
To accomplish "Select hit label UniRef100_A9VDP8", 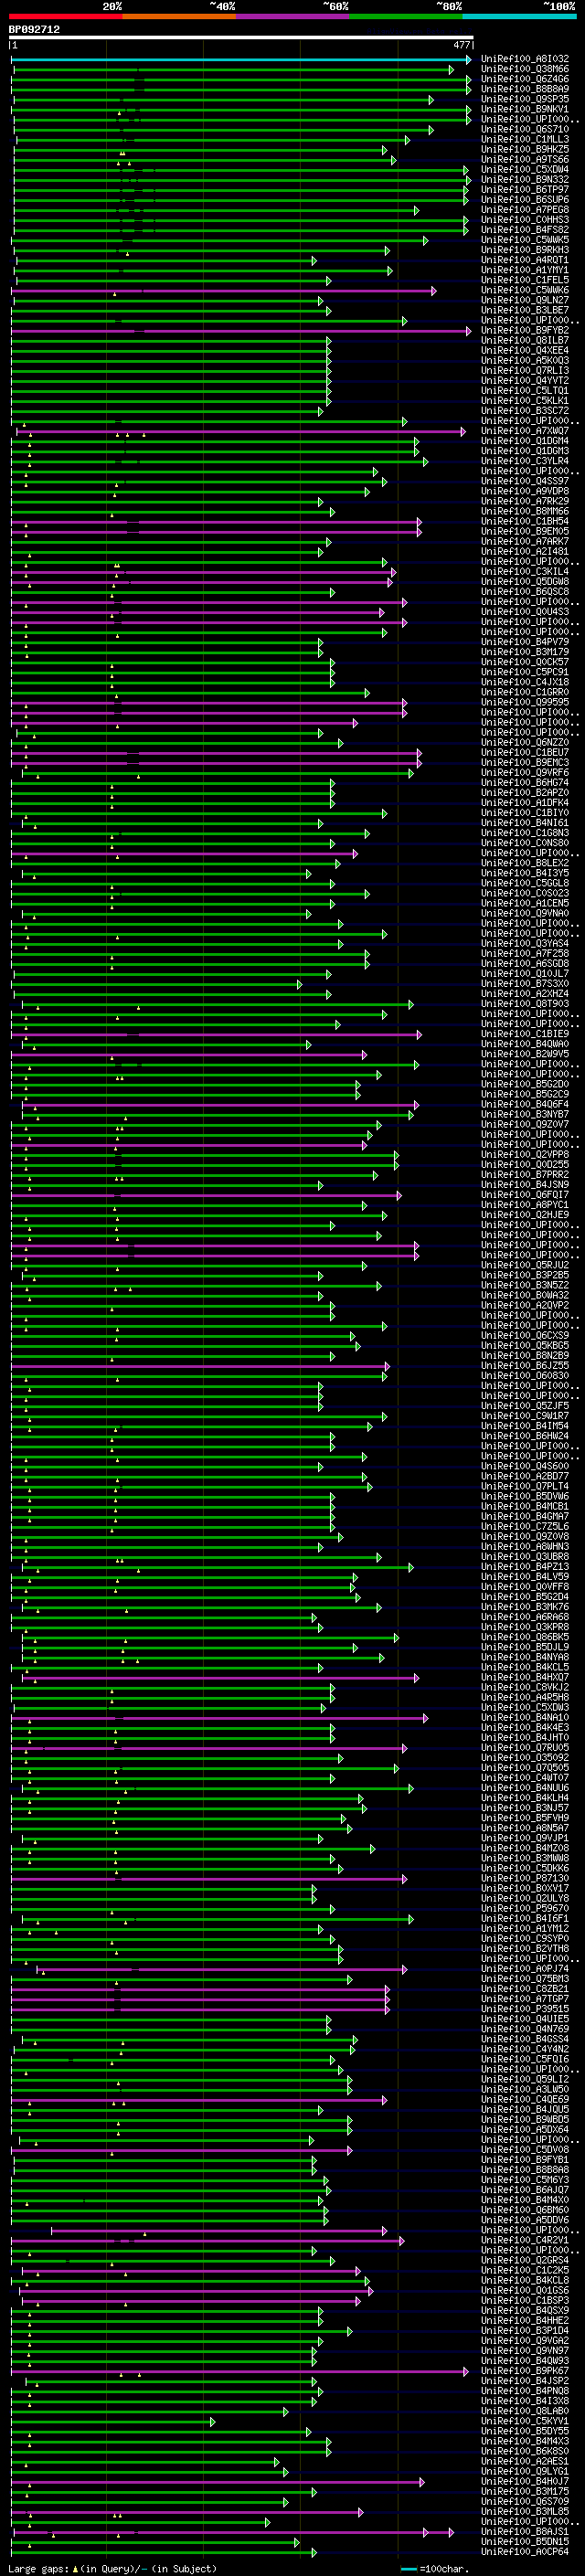I will coord(525,491).
